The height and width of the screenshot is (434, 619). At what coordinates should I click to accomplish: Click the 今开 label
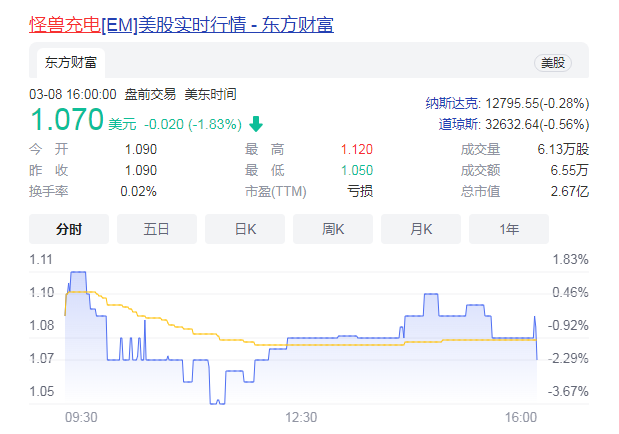tap(49, 150)
